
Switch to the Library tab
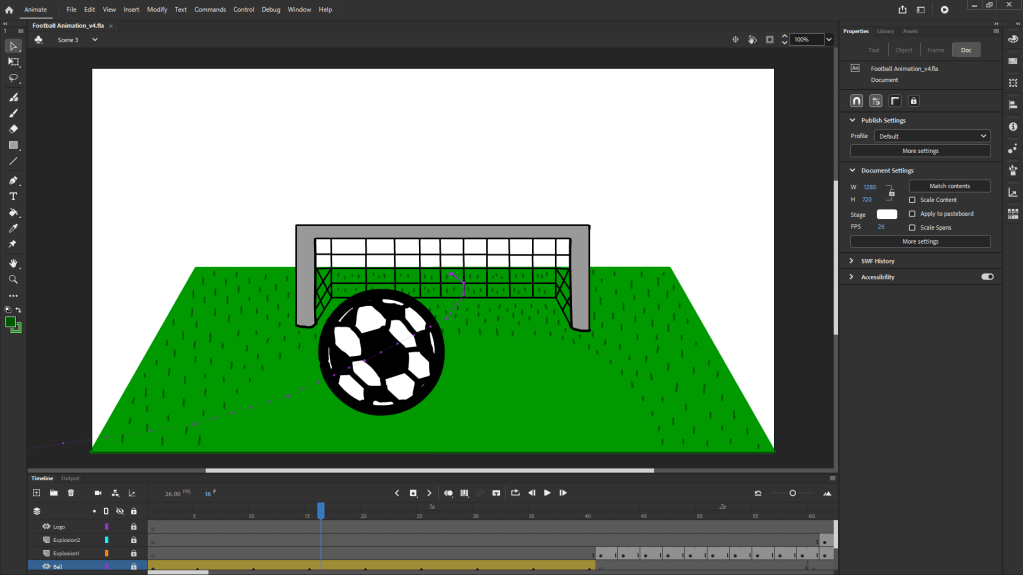coord(885,31)
